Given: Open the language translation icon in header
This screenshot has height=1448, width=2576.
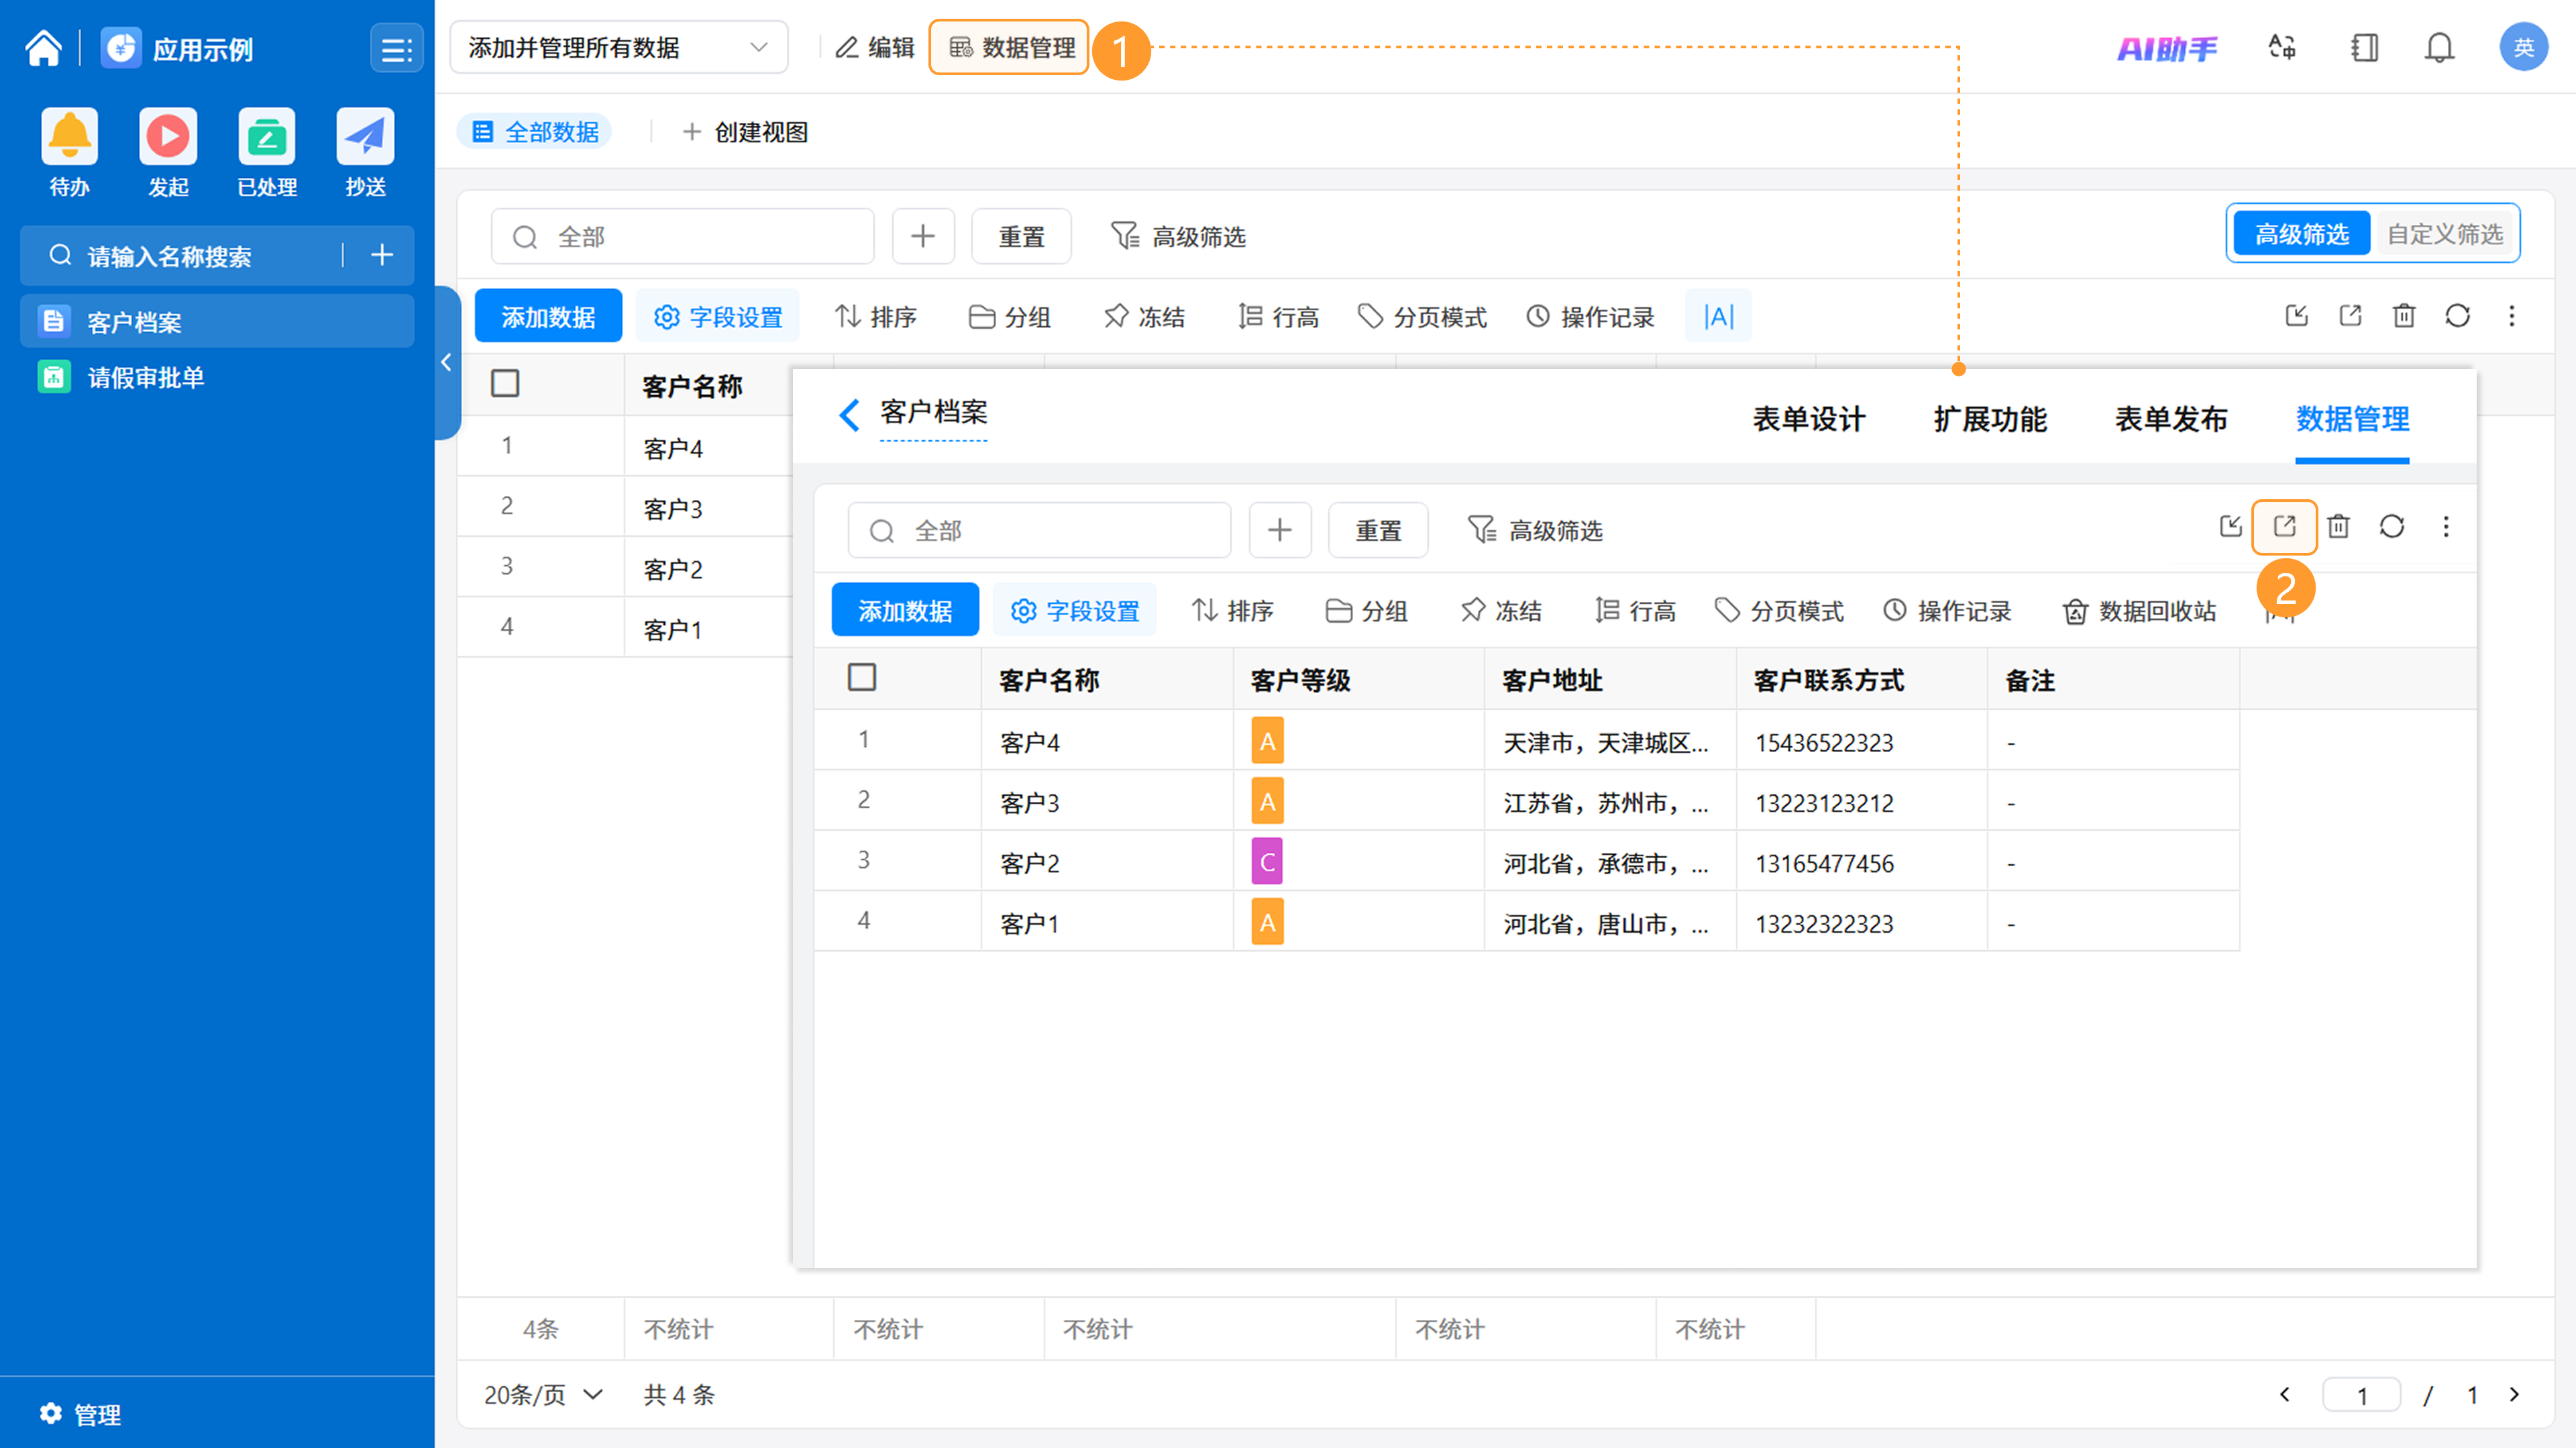Looking at the screenshot, I should 2282,47.
